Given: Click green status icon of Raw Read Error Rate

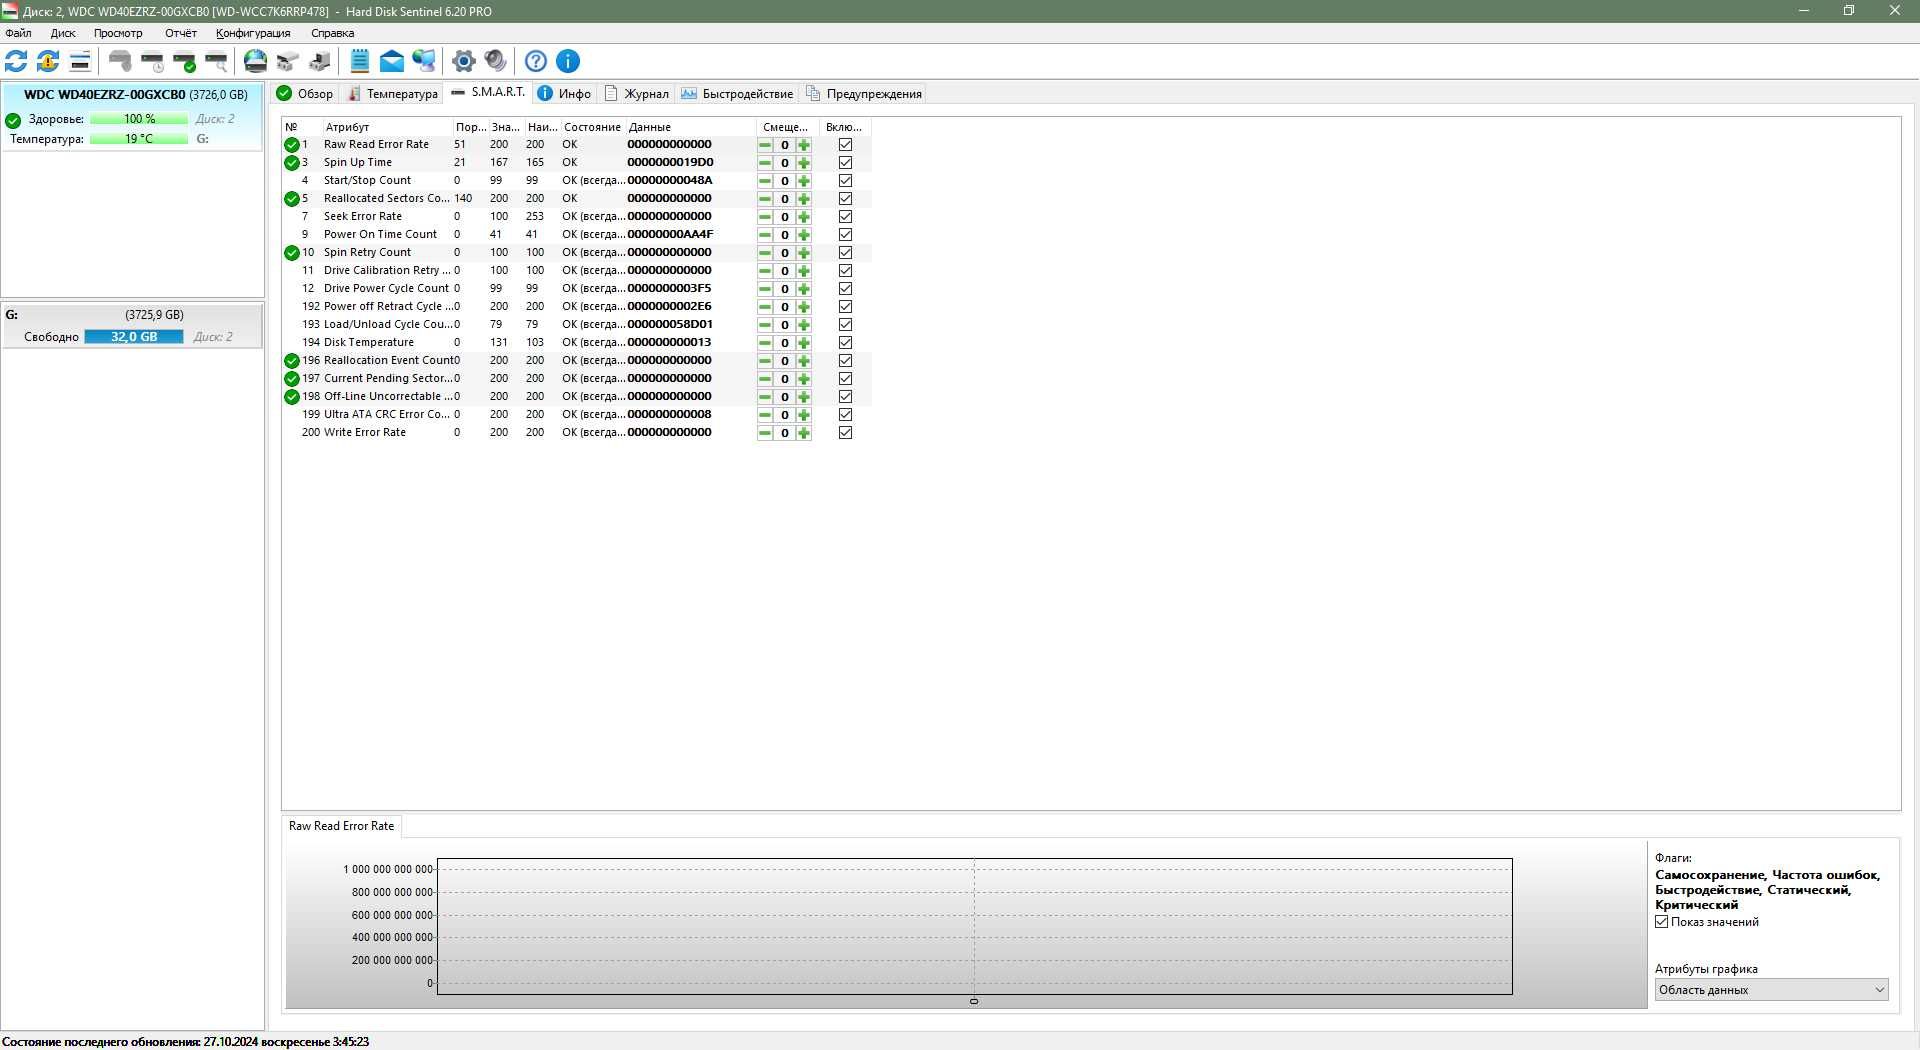Looking at the screenshot, I should [292, 145].
